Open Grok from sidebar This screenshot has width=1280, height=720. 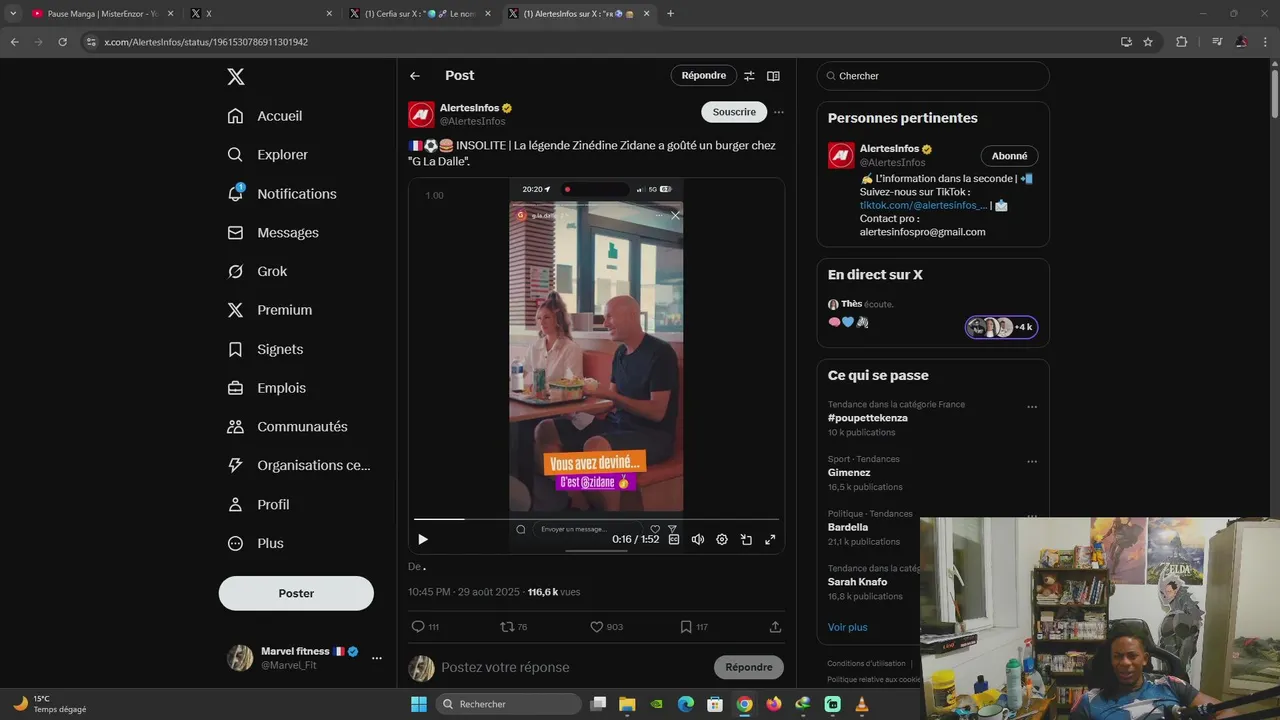point(257,271)
